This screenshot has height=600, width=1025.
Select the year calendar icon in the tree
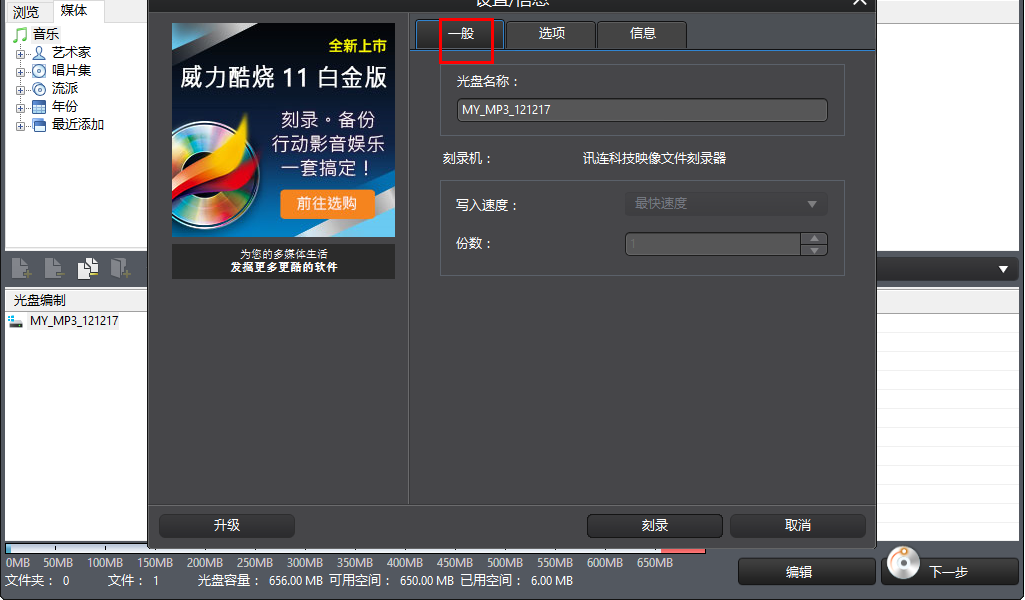click(x=39, y=107)
